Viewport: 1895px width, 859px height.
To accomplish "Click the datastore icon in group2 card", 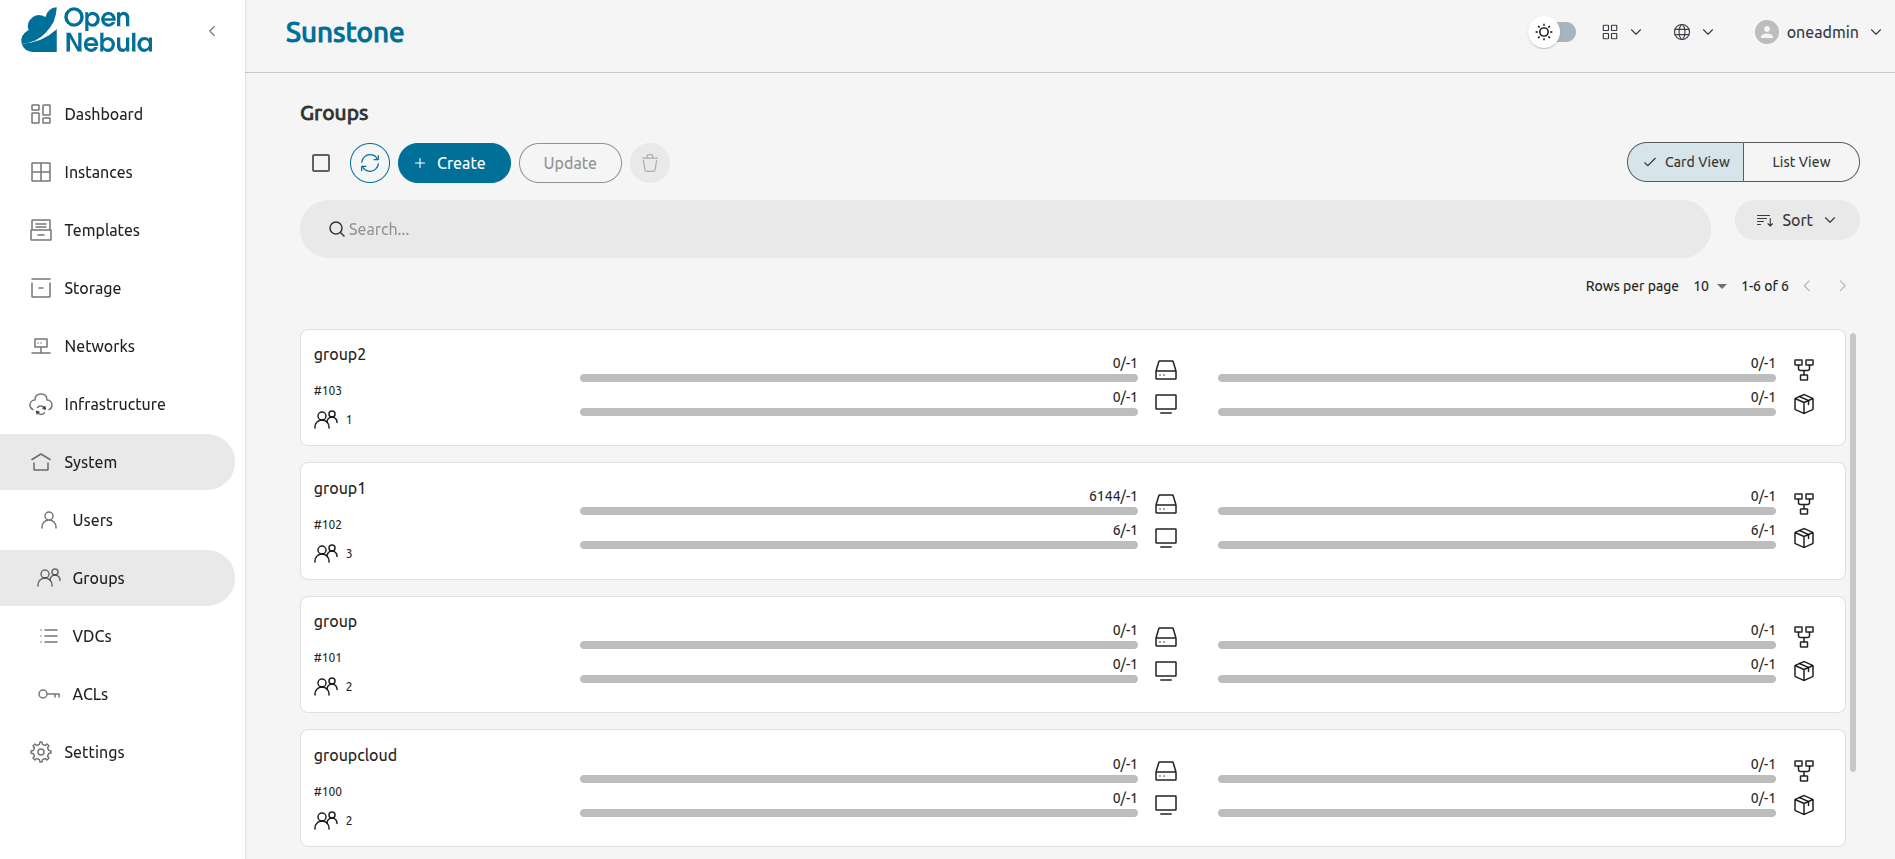I will tap(1166, 370).
